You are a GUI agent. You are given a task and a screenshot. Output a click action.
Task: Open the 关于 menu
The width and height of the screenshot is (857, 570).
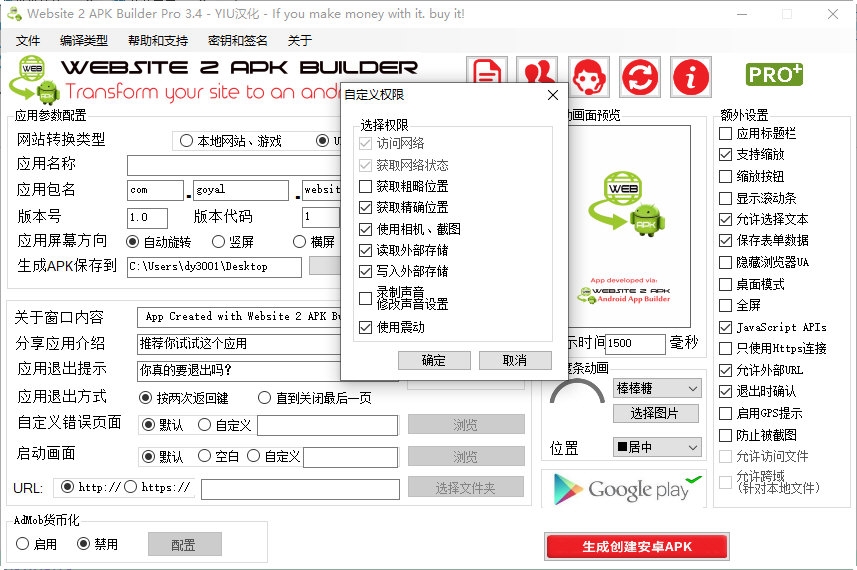tap(300, 40)
